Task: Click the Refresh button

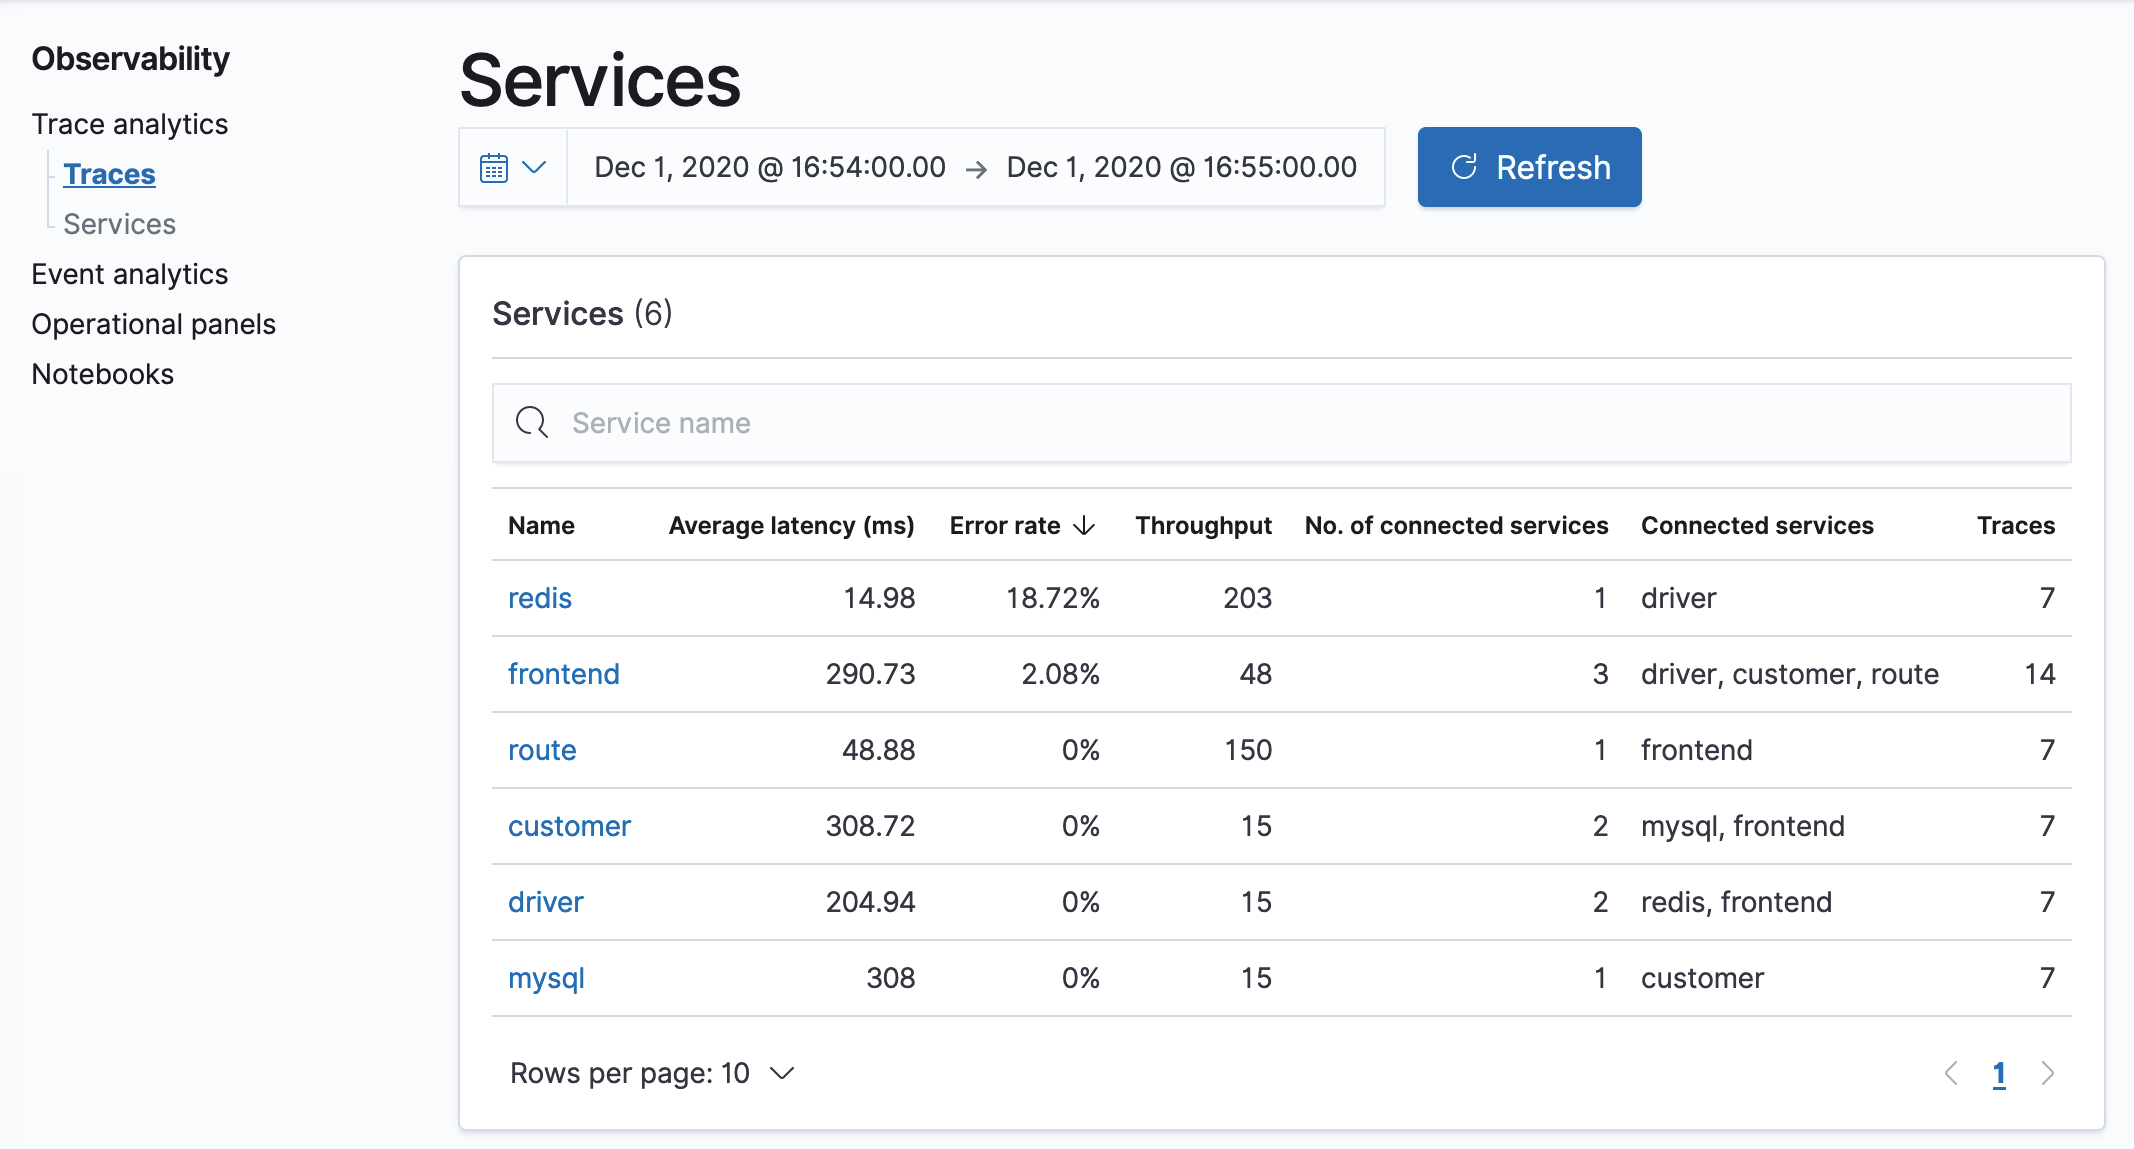Action: click(x=1529, y=167)
